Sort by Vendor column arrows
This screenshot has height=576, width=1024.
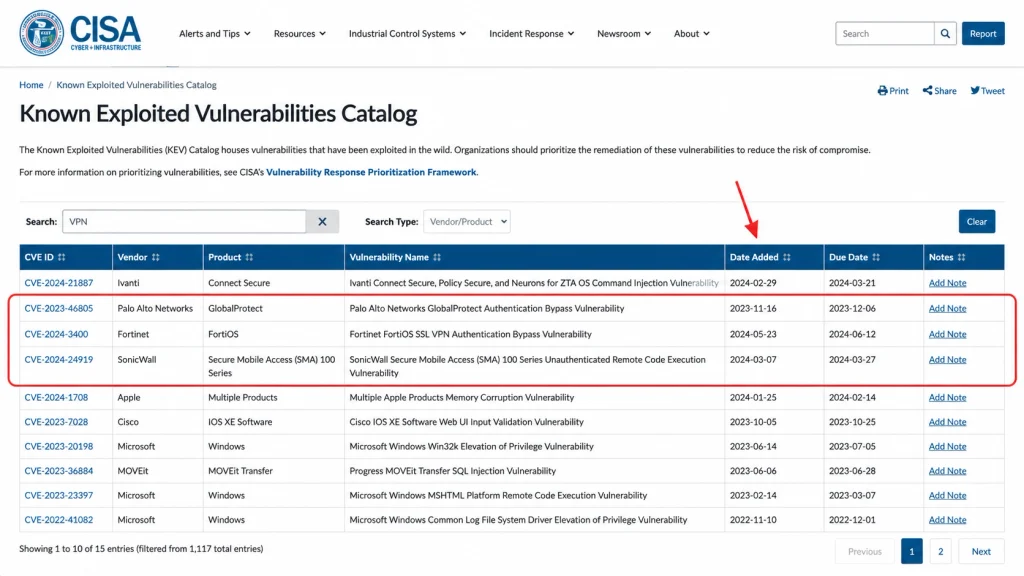coord(155,257)
